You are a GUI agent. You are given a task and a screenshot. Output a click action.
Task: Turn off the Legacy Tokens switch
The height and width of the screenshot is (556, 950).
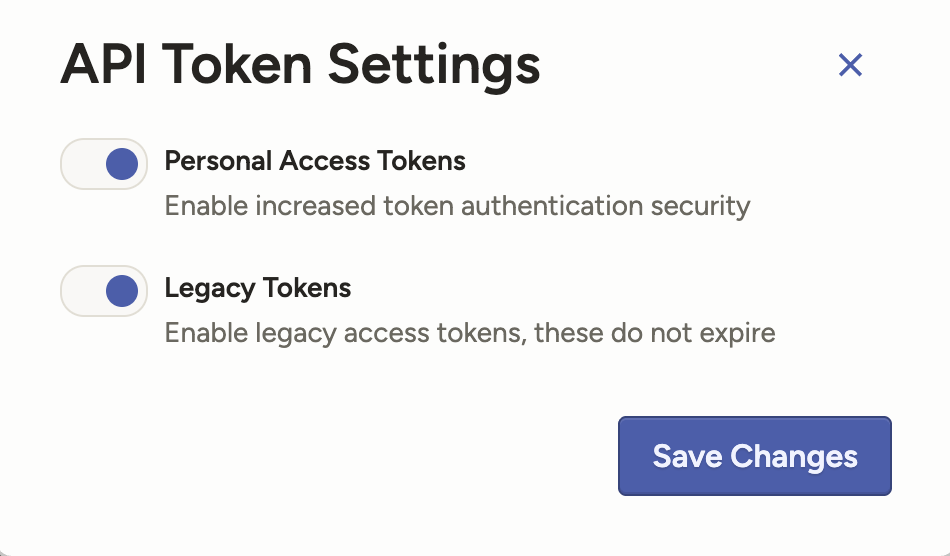(104, 291)
